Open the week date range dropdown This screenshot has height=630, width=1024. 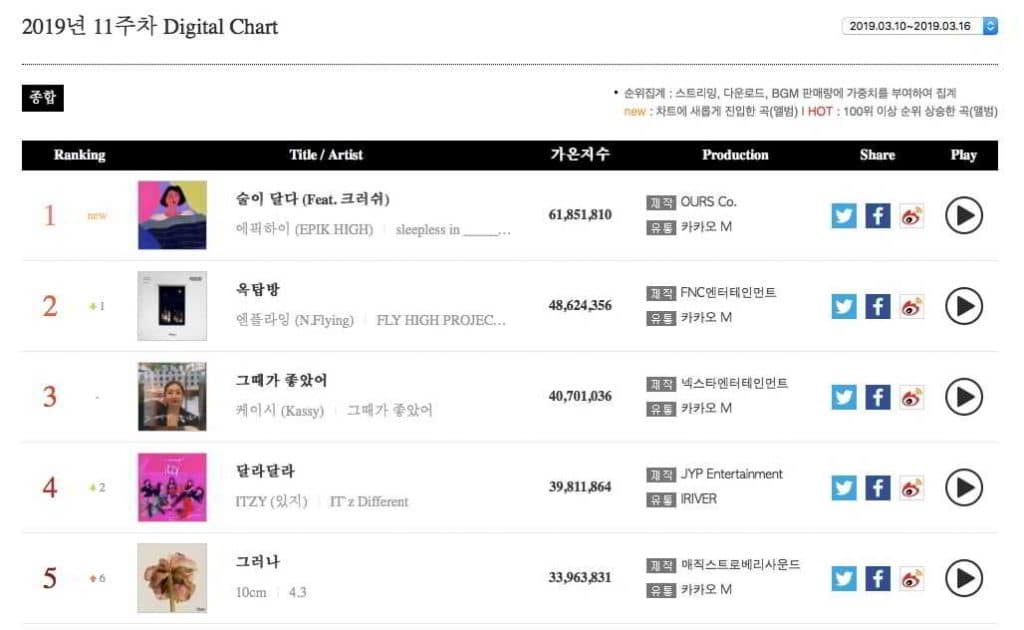click(x=920, y=26)
